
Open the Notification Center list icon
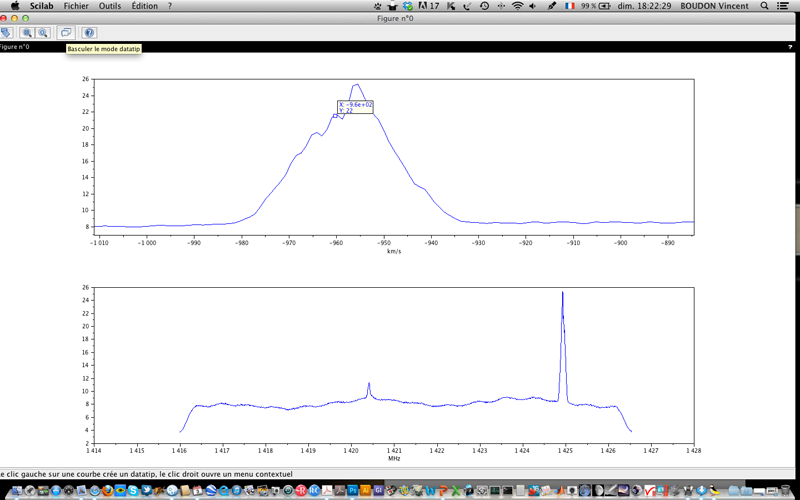click(x=787, y=6)
